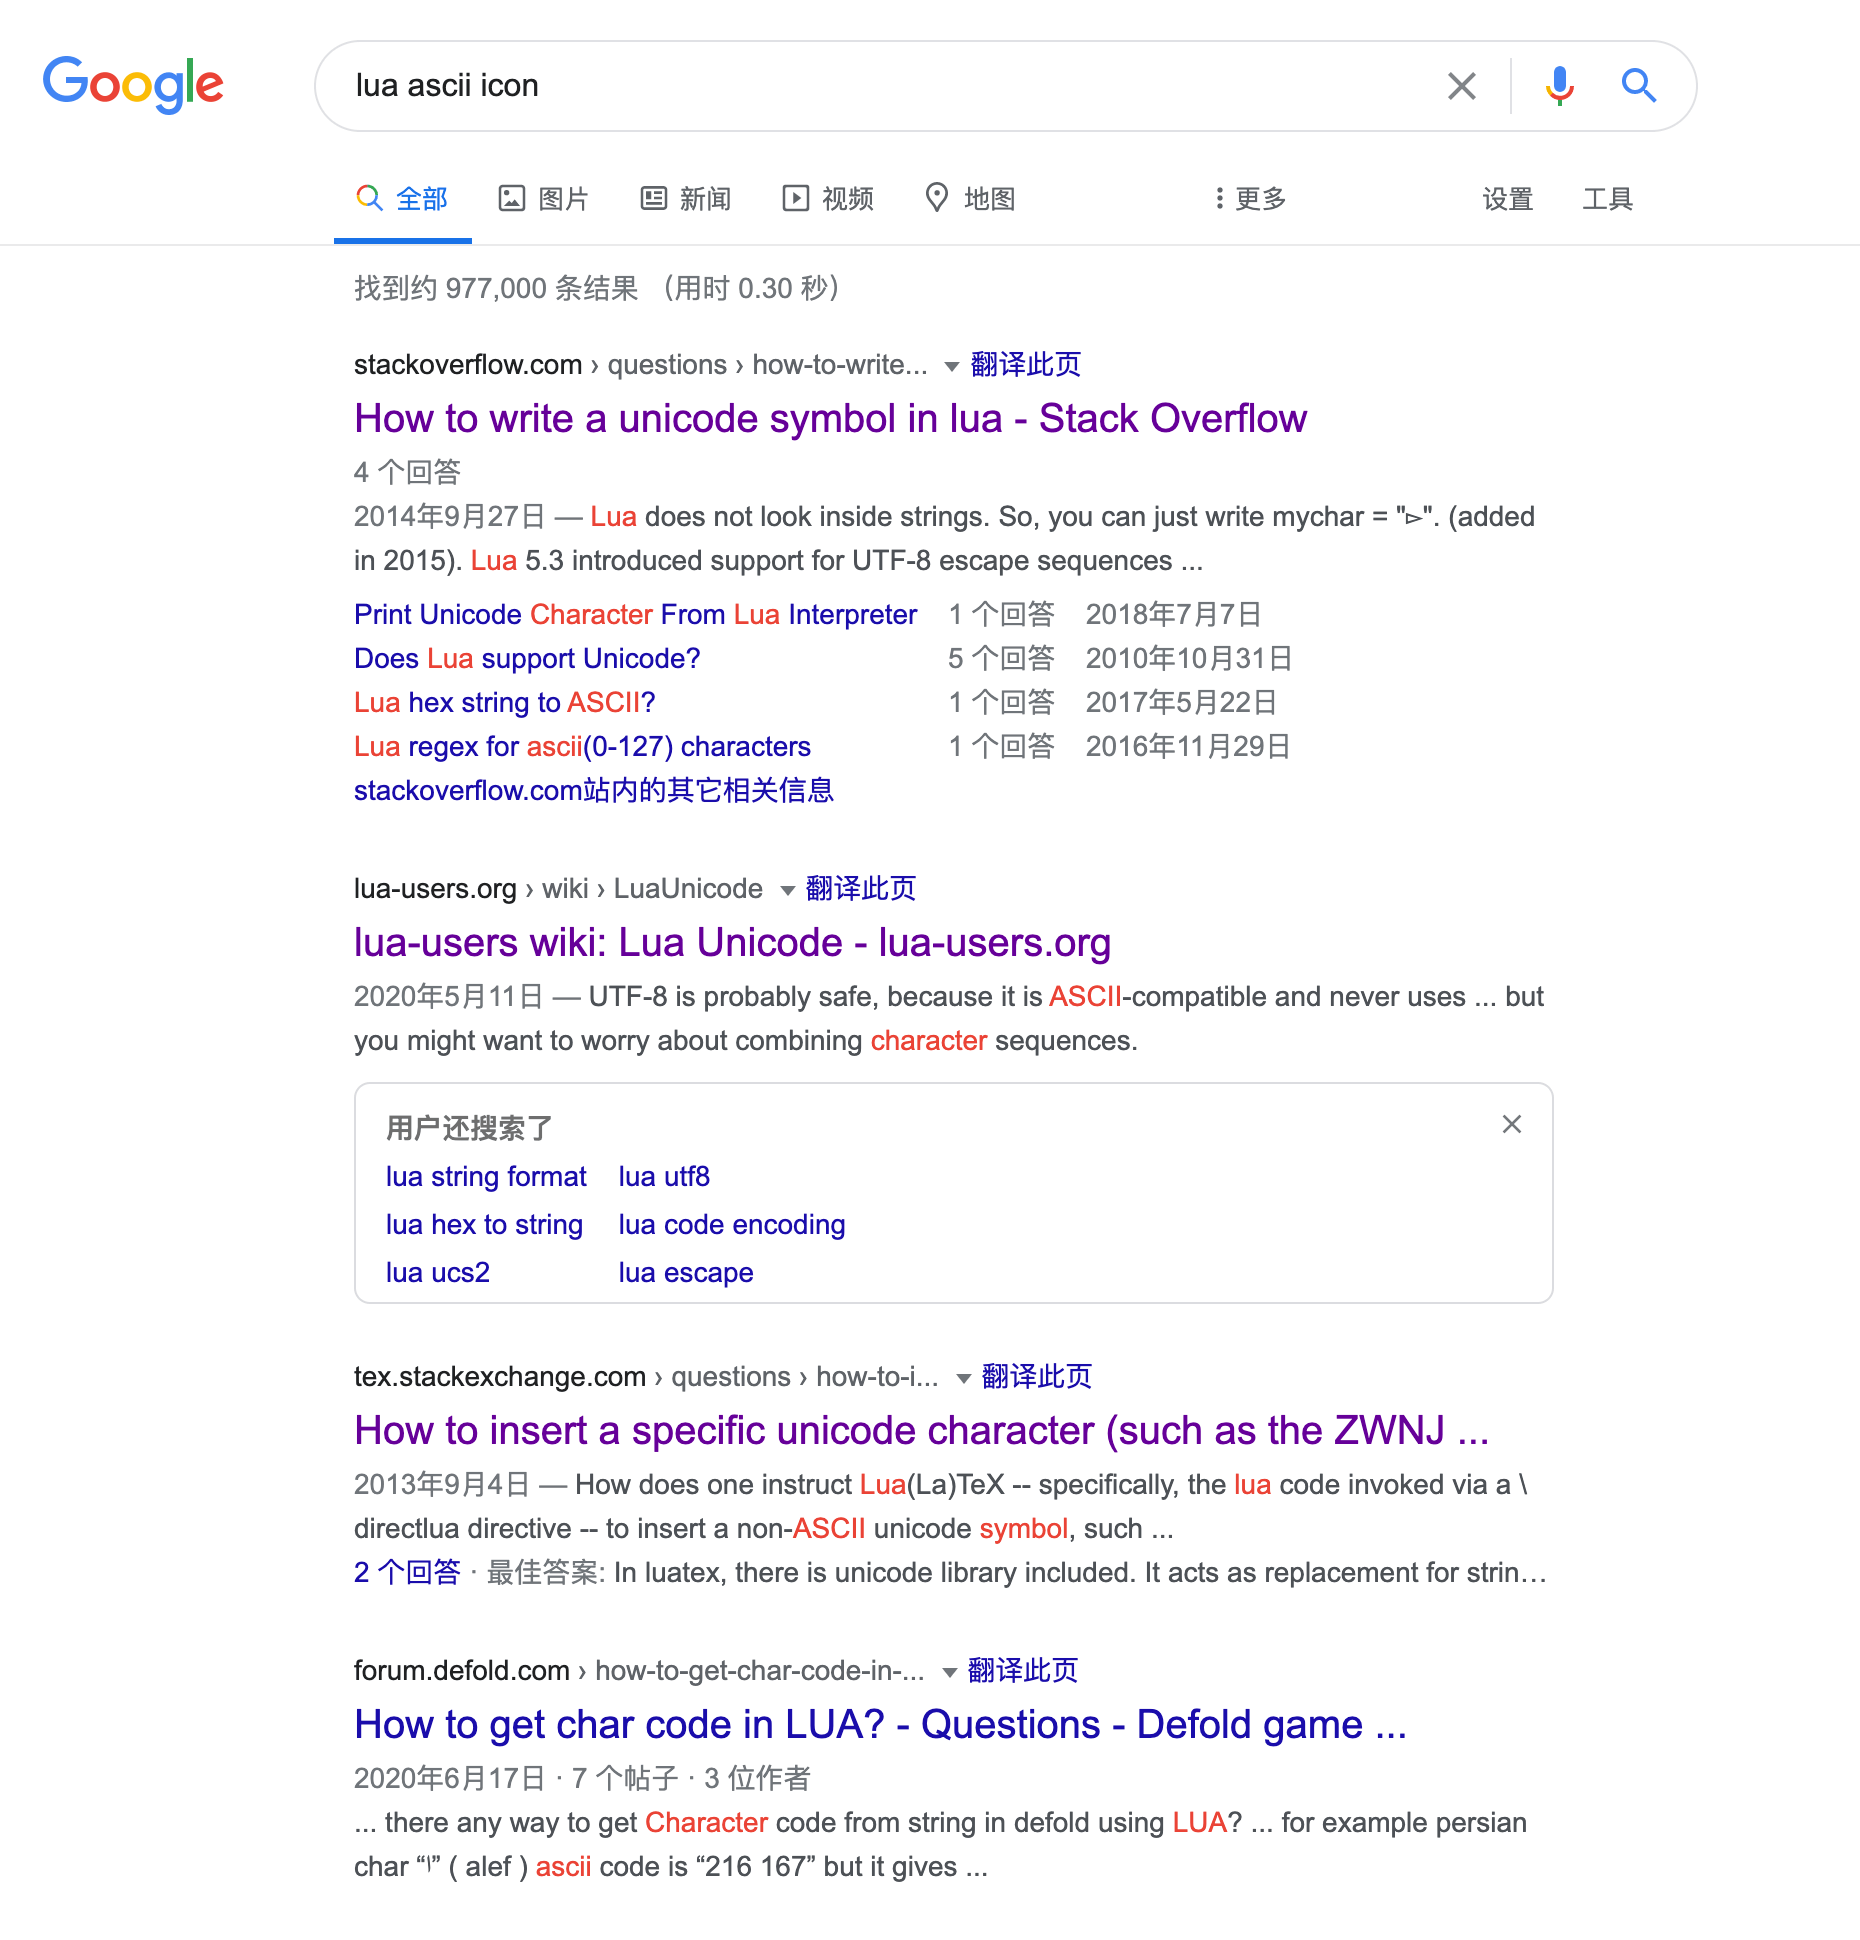Click 翻译此页 for the tex.stackexchange.com result
Screen dimensions: 1860x1940
coord(1037,1376)
